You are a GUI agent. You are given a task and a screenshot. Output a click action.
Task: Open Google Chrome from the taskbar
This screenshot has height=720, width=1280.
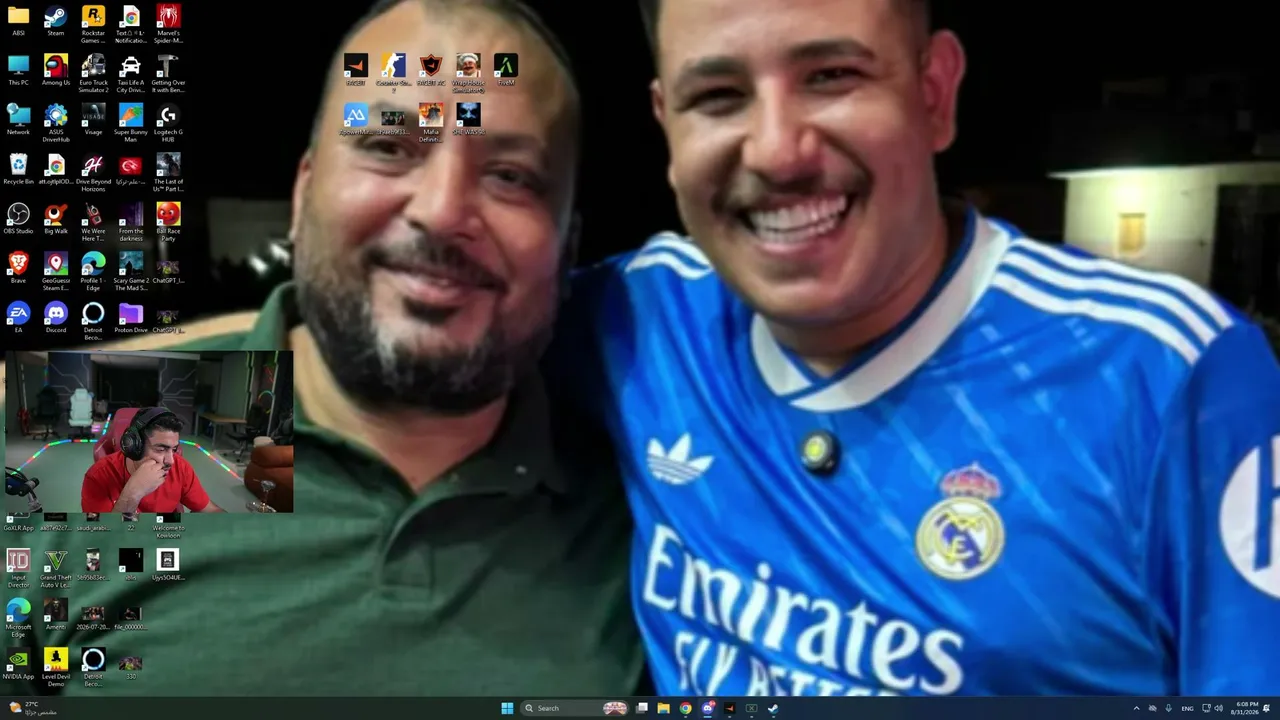(685, 708)
